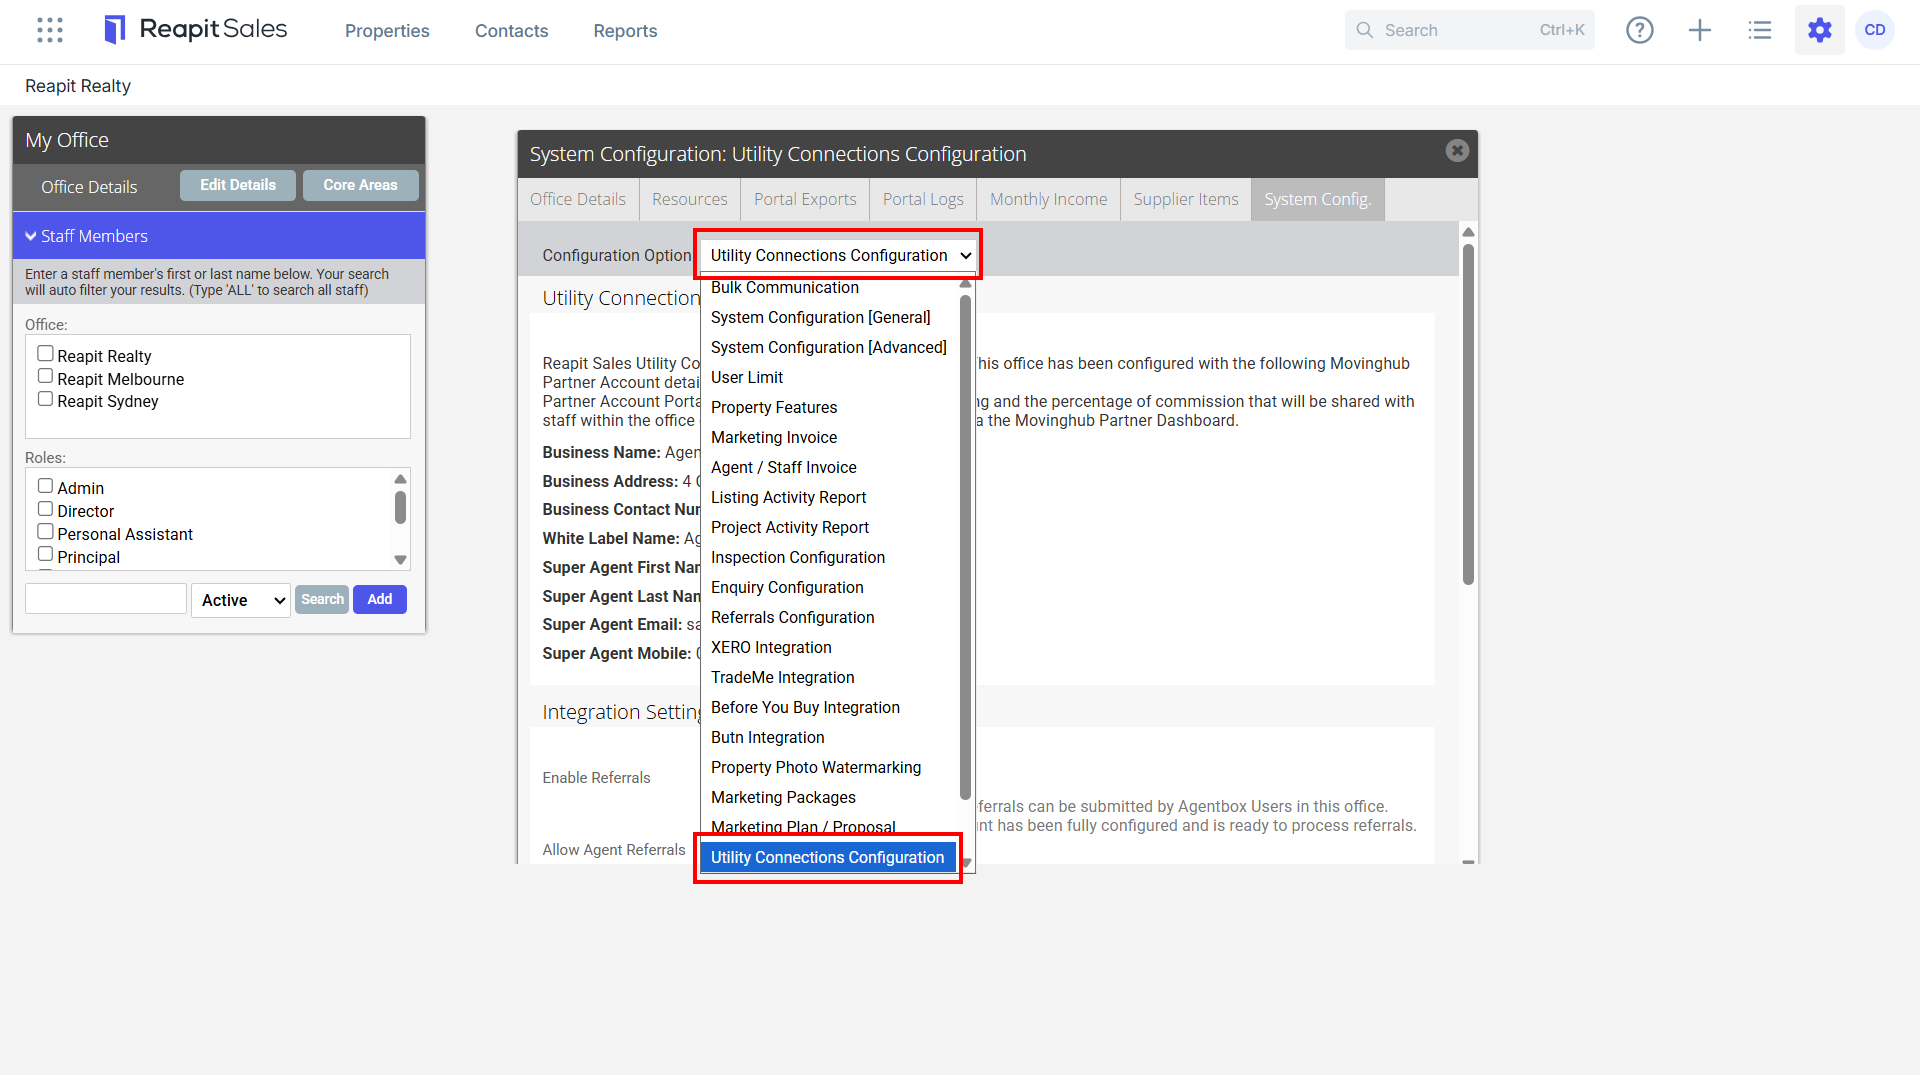Open the task list icon
Viewport: 1920px width, 1080px height.
(x=1760, y=30)
